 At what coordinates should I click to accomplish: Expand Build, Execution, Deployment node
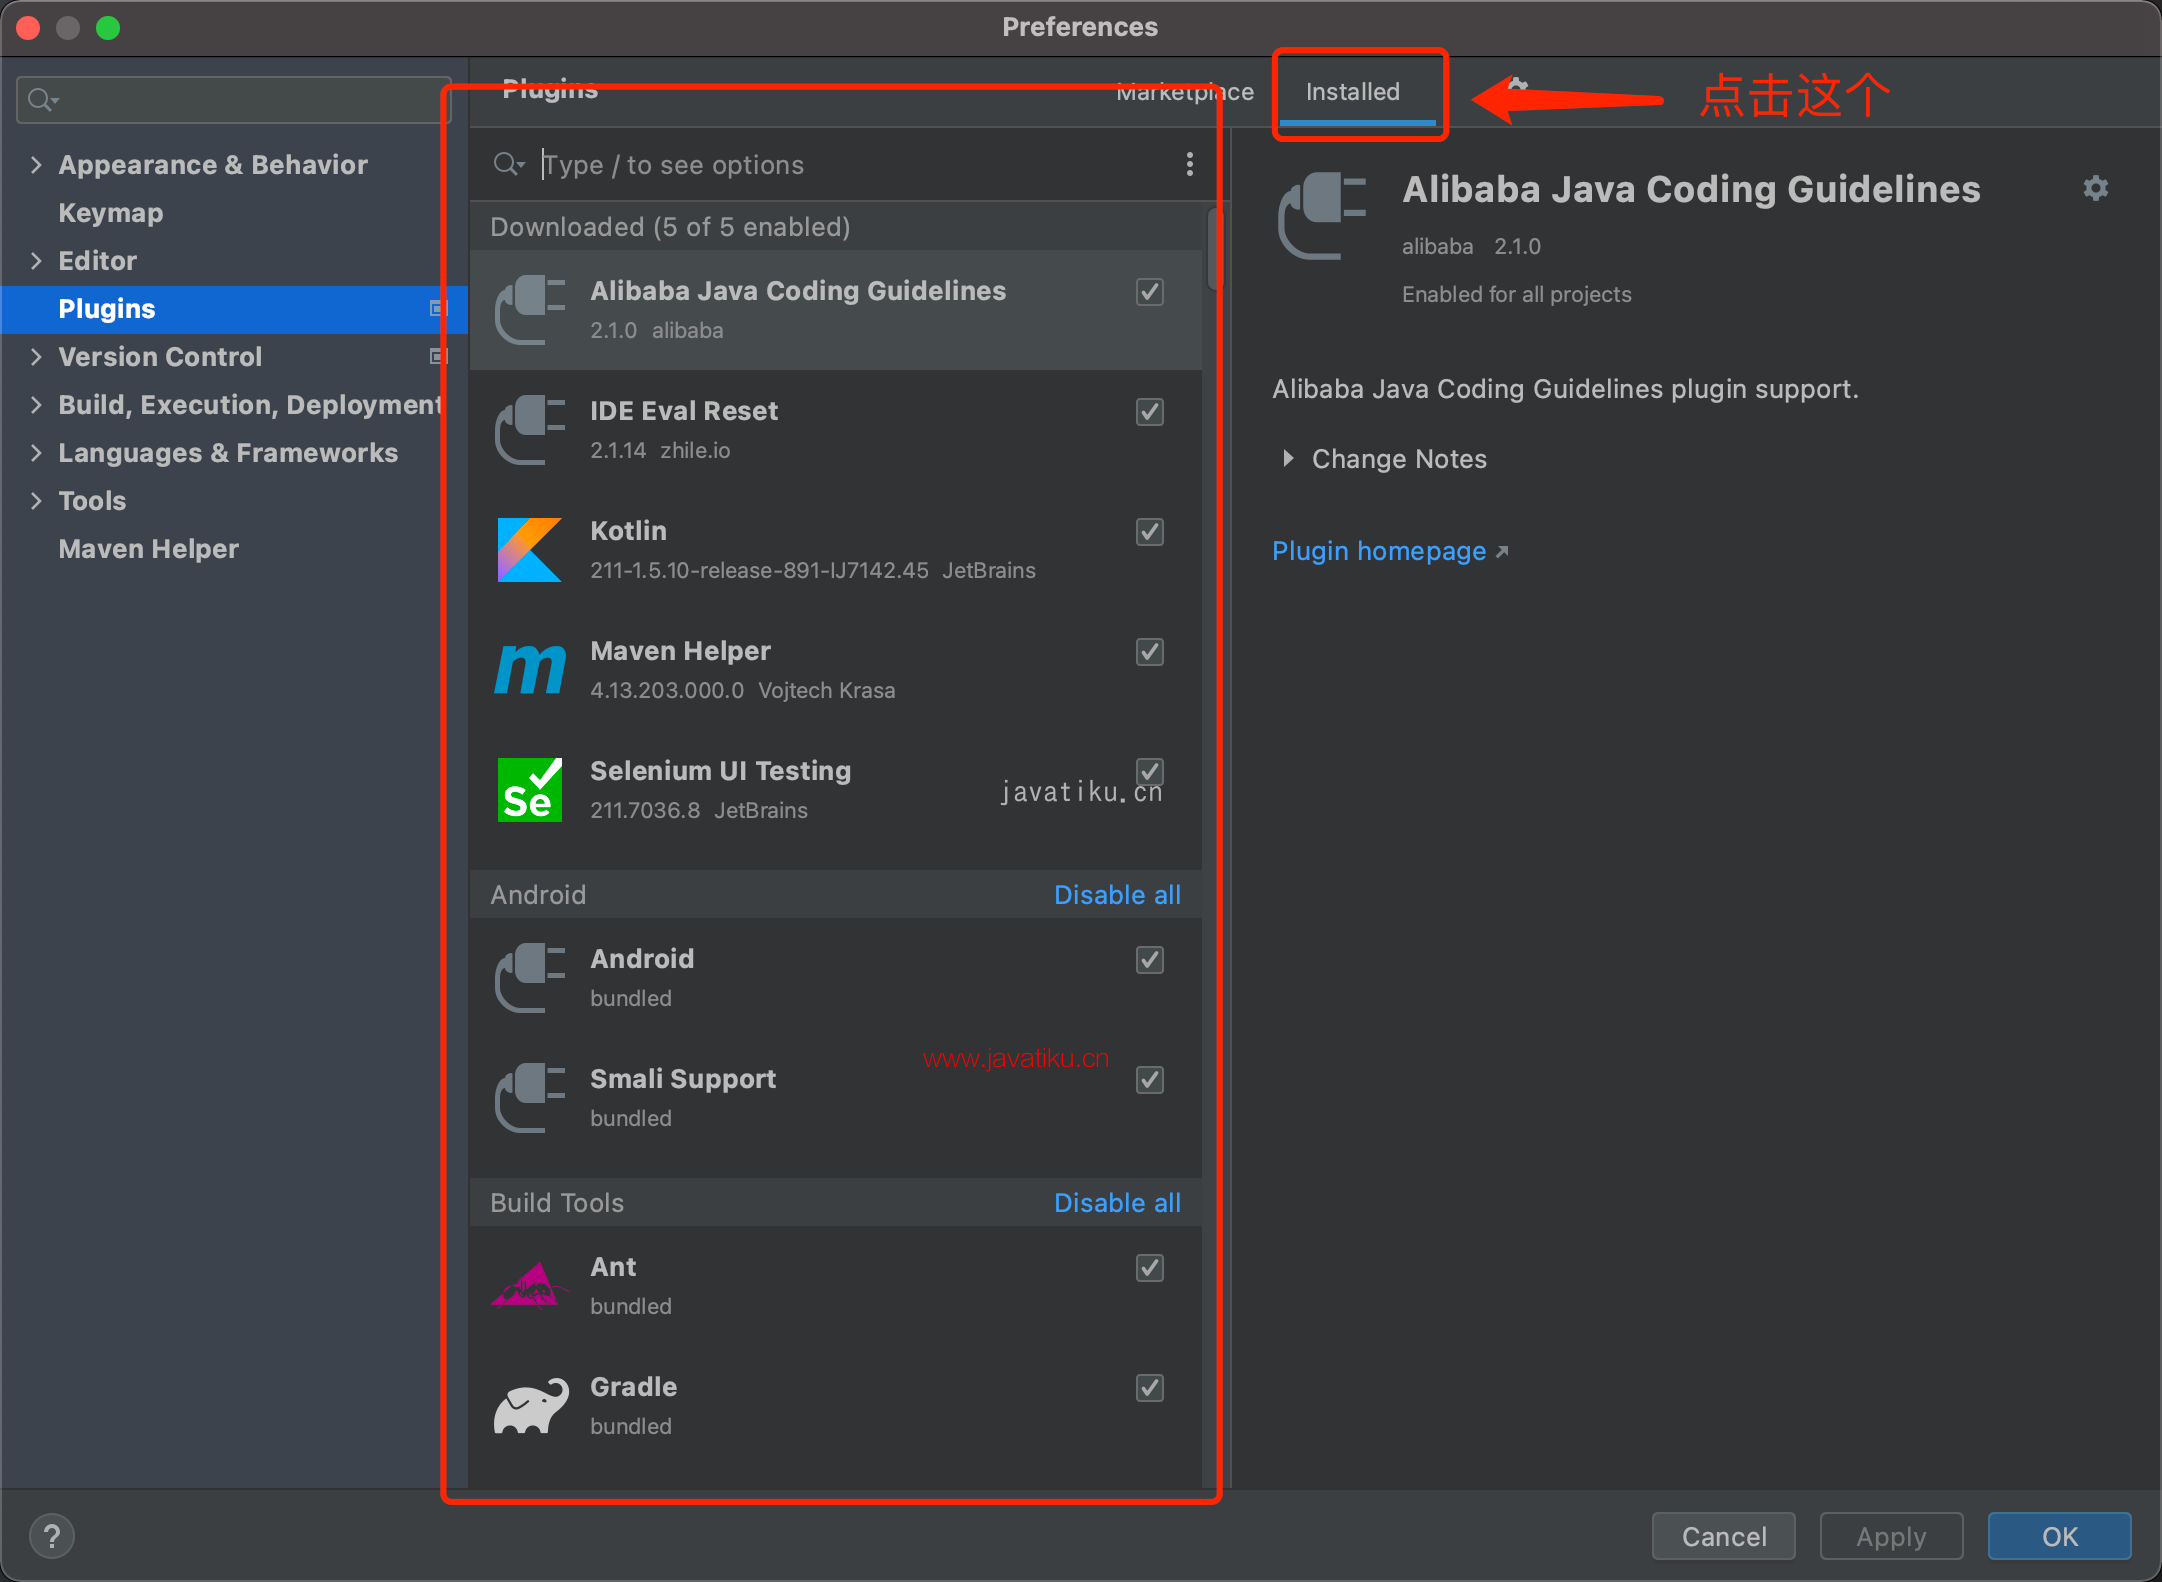(36, 404)
